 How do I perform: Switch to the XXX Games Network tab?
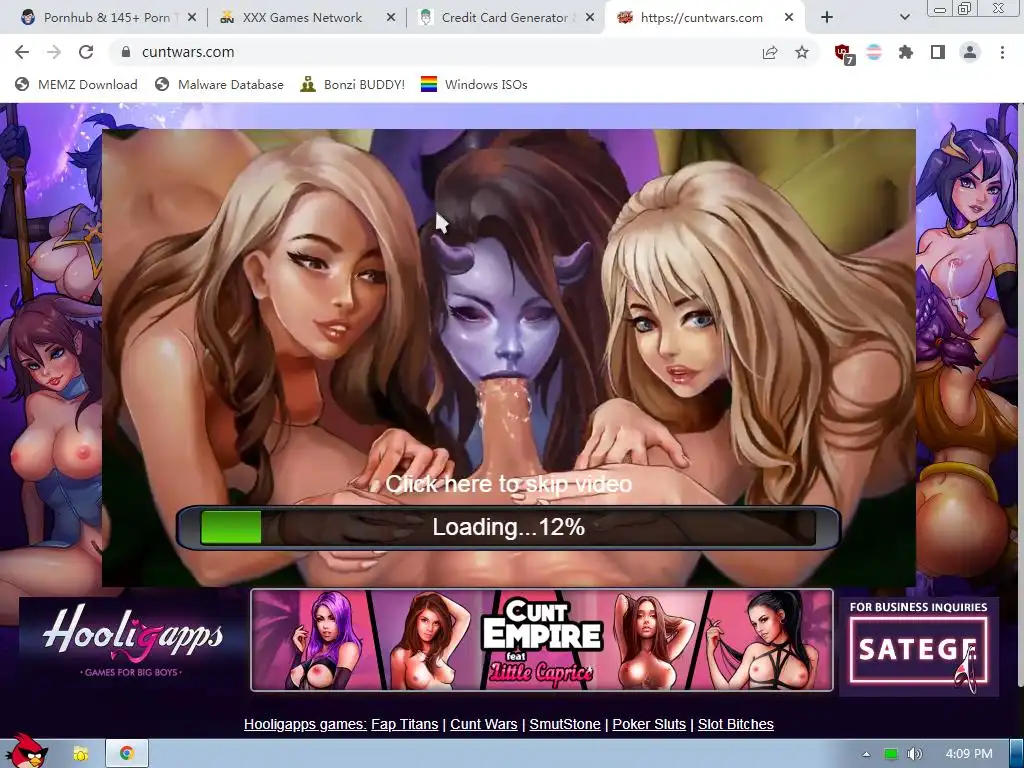tap(302, 18)
